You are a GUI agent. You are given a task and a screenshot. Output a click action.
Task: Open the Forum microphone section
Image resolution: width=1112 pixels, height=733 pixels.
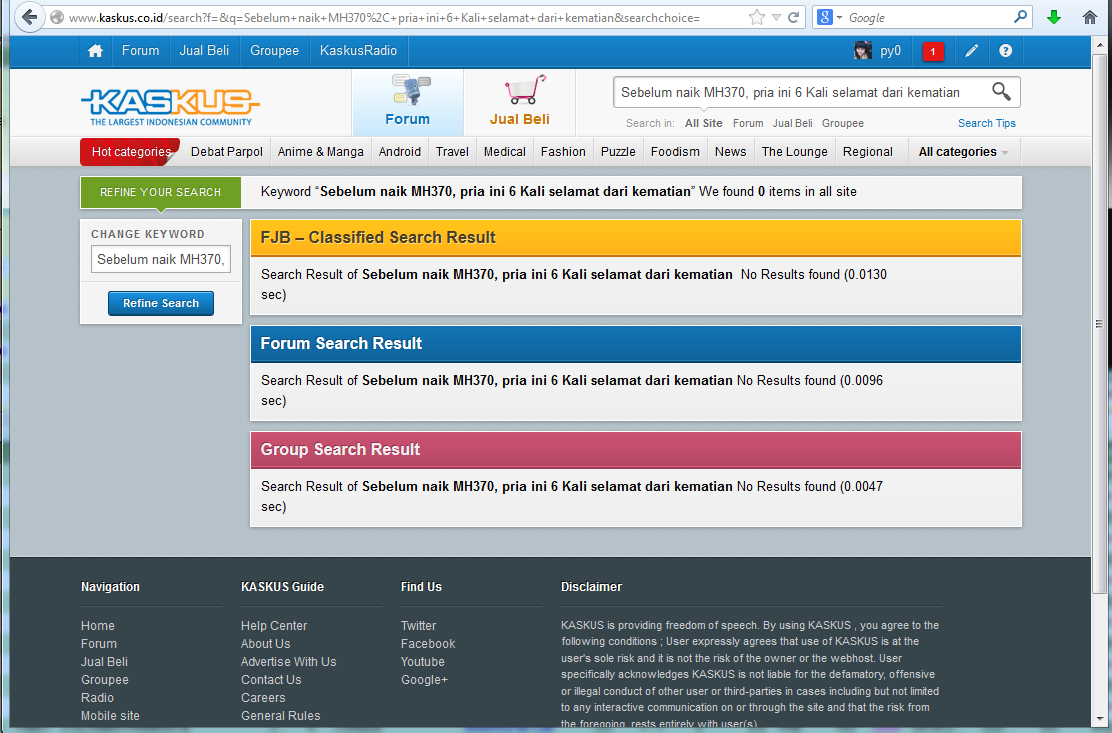(408, 102)
